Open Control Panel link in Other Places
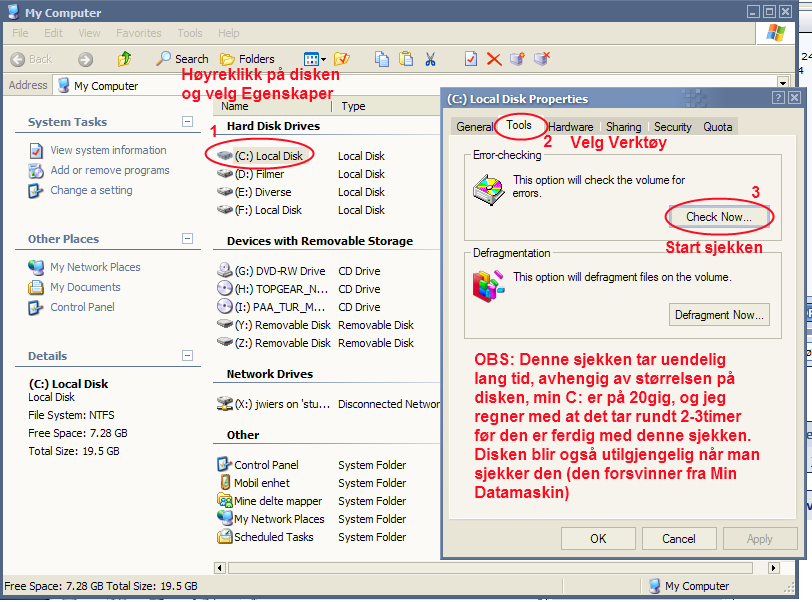812x602 pixels. click(82, 307)
